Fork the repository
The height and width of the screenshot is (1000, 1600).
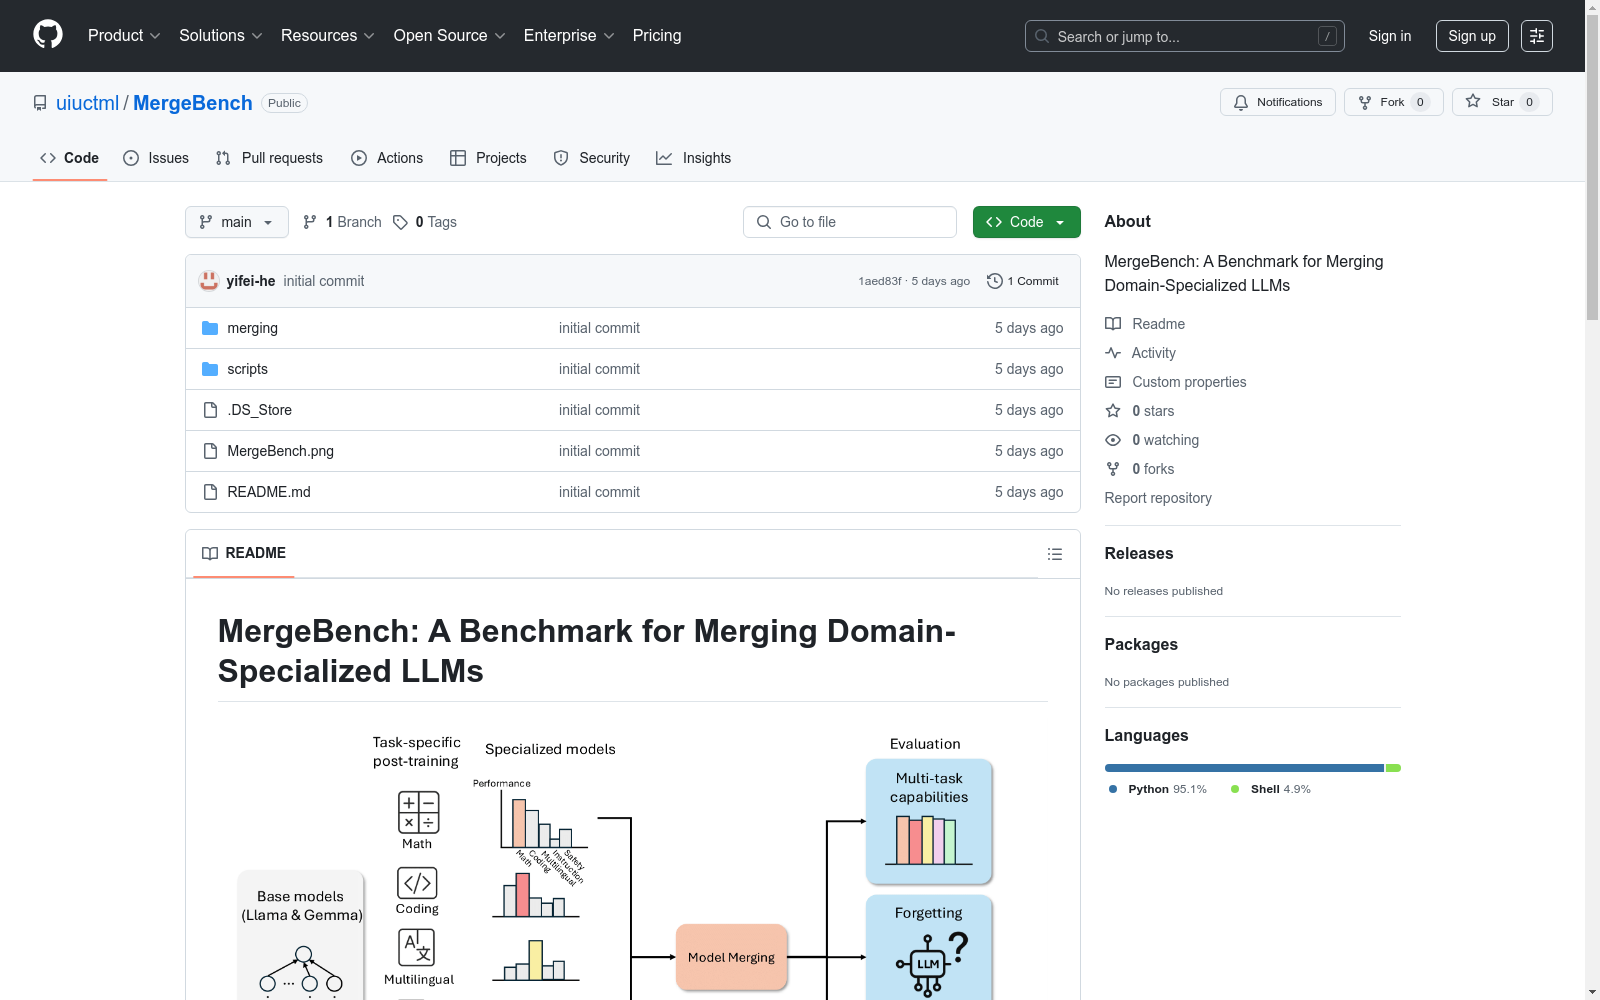point(1394,102)
